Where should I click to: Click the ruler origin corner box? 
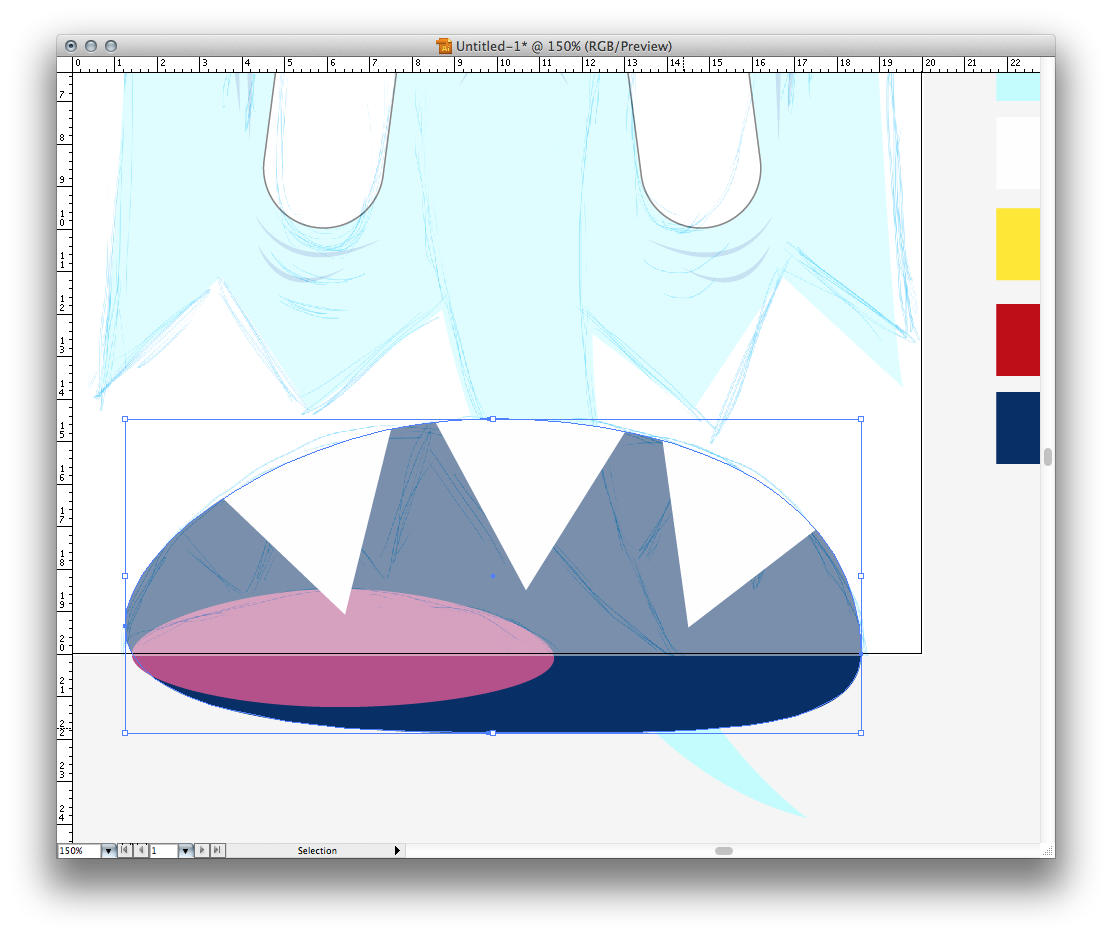(x=65, y=63)
